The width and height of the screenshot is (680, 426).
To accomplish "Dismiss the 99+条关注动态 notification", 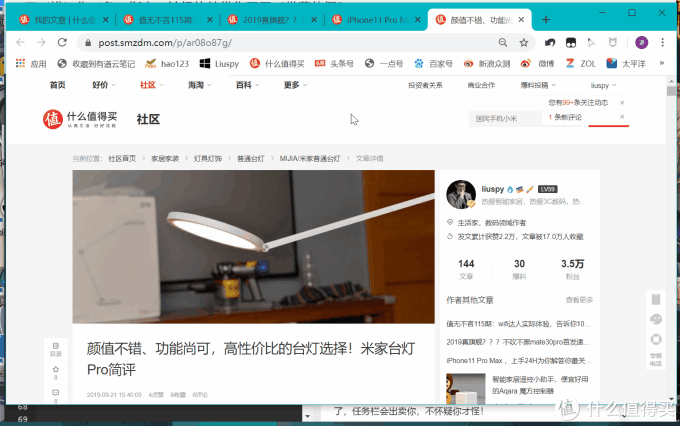I will 622,103.
